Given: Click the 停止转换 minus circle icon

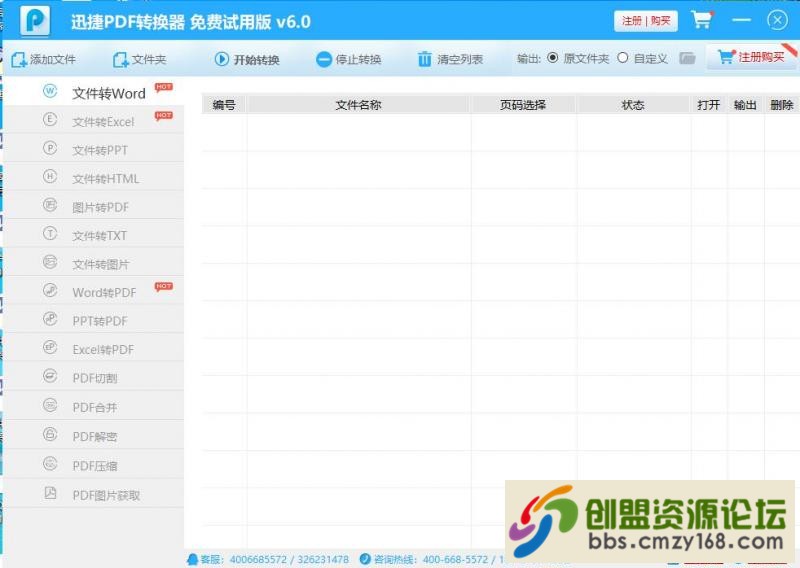Looking at the screenshot, I should 324,60.
